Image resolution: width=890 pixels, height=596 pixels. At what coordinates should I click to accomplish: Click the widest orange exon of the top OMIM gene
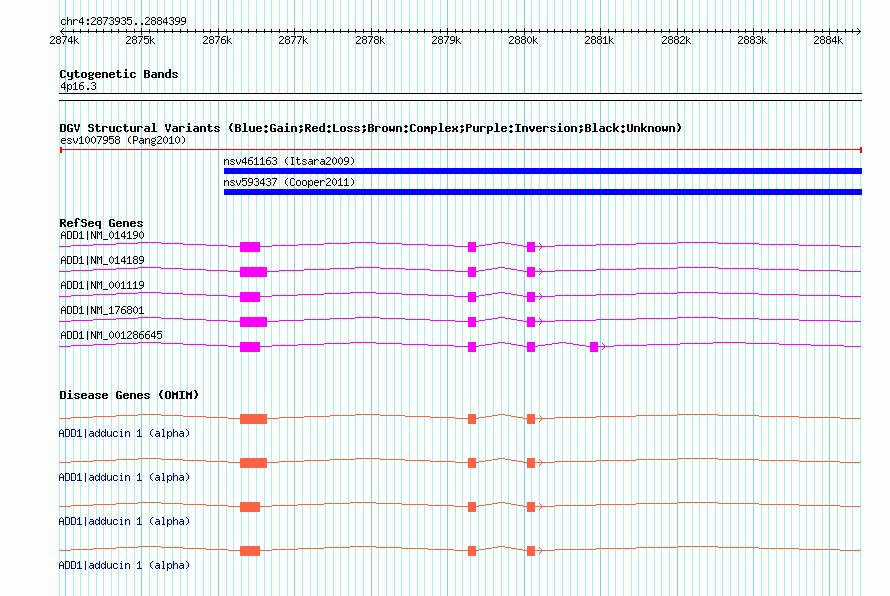click(253, 419)
